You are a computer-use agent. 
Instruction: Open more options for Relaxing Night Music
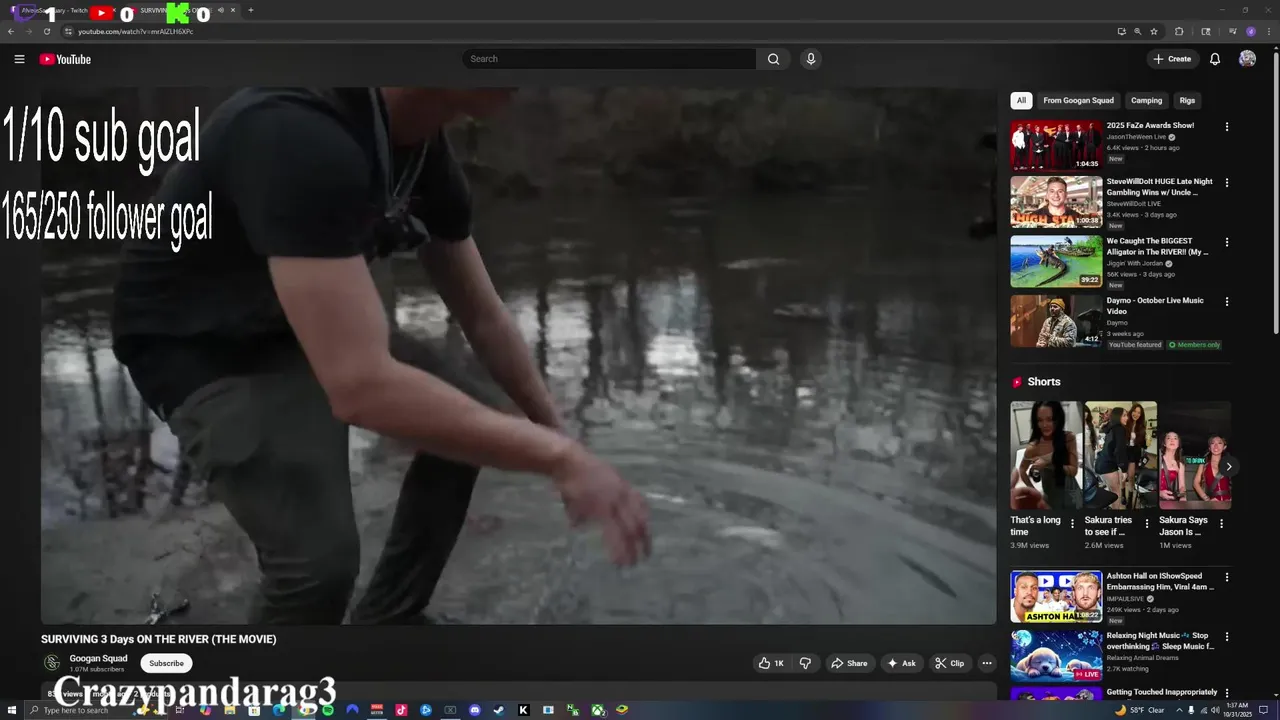click(1227, 636)
